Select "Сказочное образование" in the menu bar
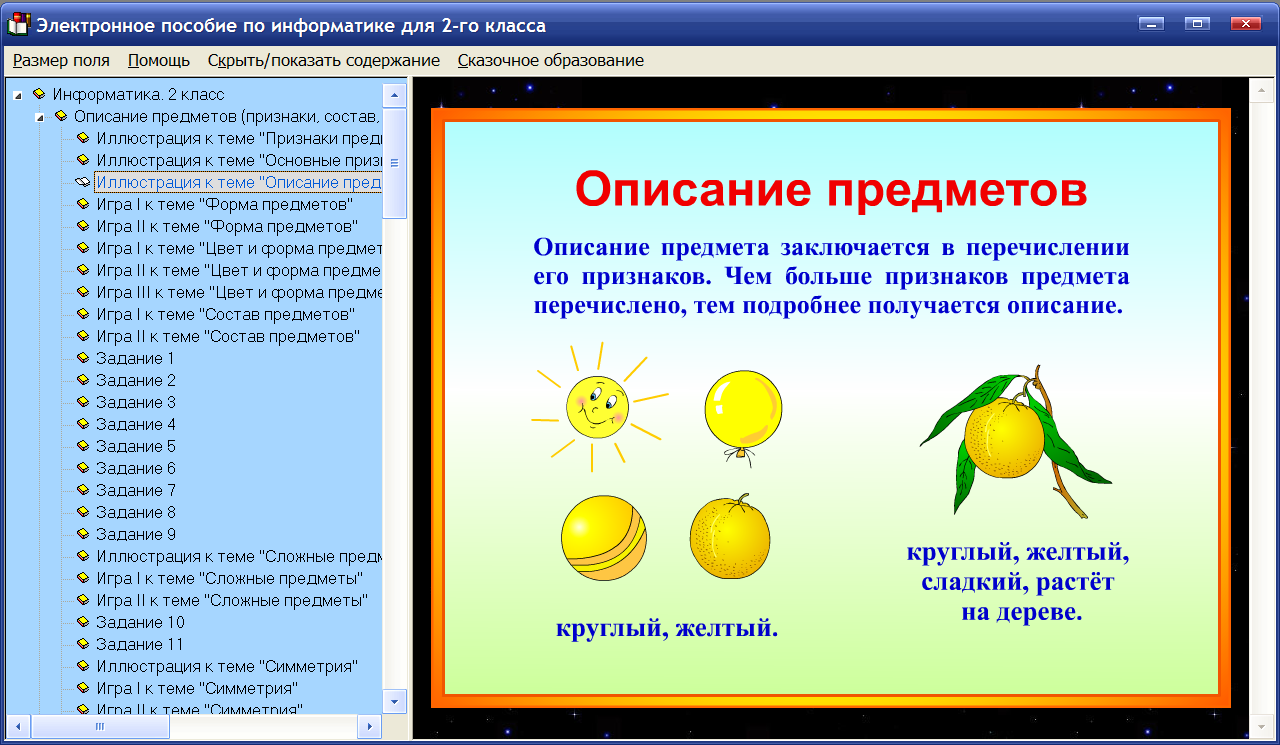Viewport: 1280px width, 745px height. click(x=549, y=60)
